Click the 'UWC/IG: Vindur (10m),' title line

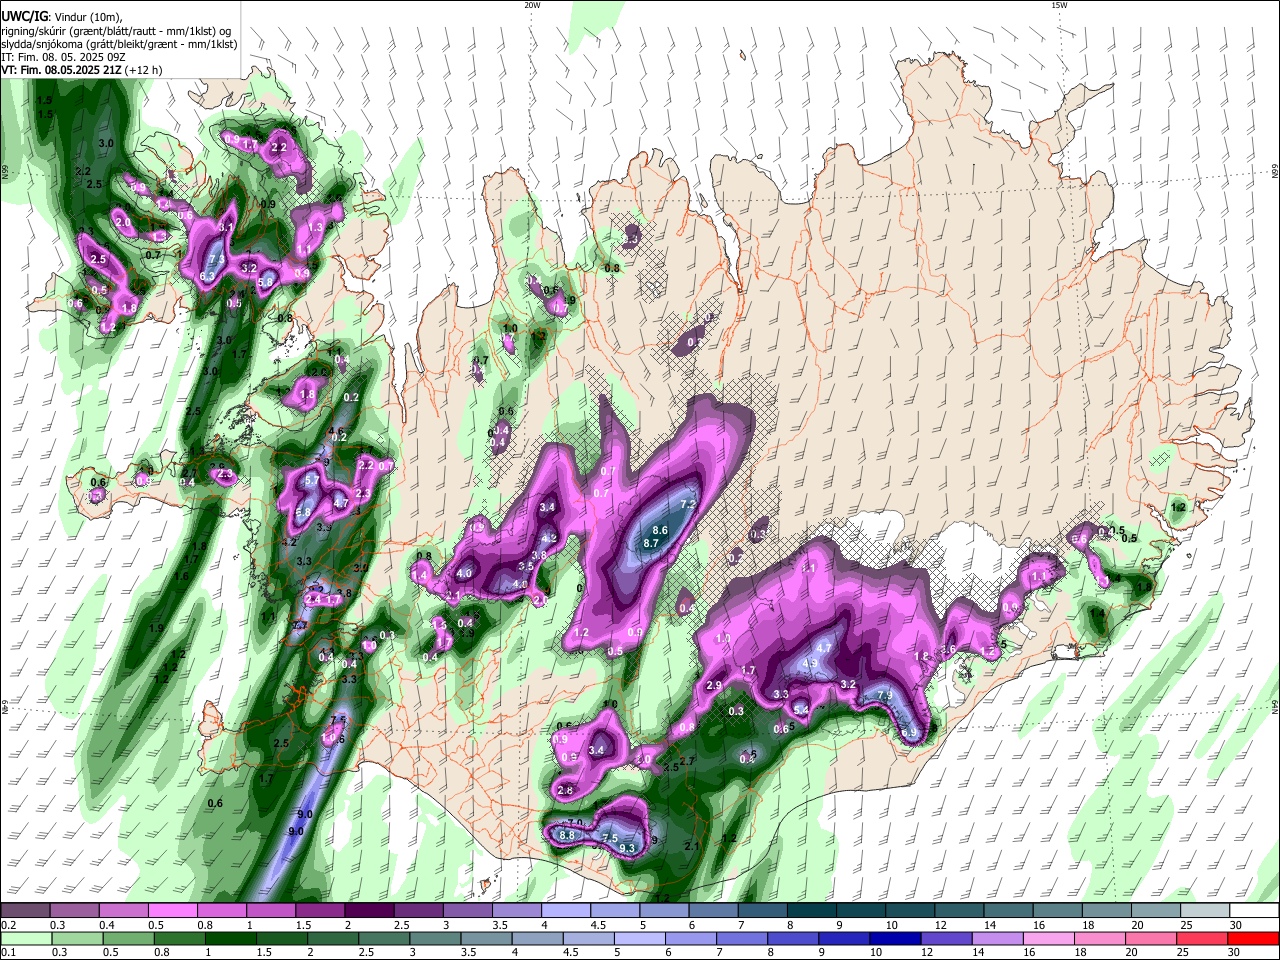click(62, 16)
